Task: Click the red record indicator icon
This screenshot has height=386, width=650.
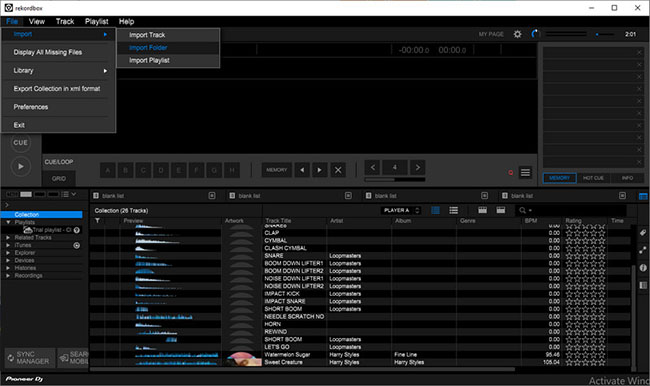Action: pyautogui.click(x=511, y=172)
